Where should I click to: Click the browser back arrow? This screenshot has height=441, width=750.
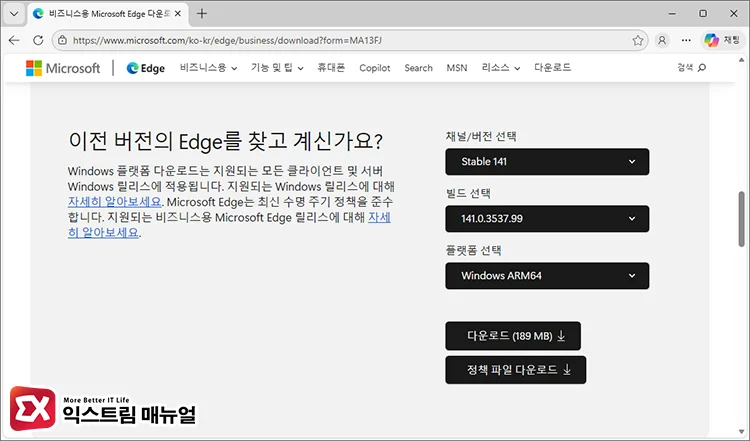point(14,40)
